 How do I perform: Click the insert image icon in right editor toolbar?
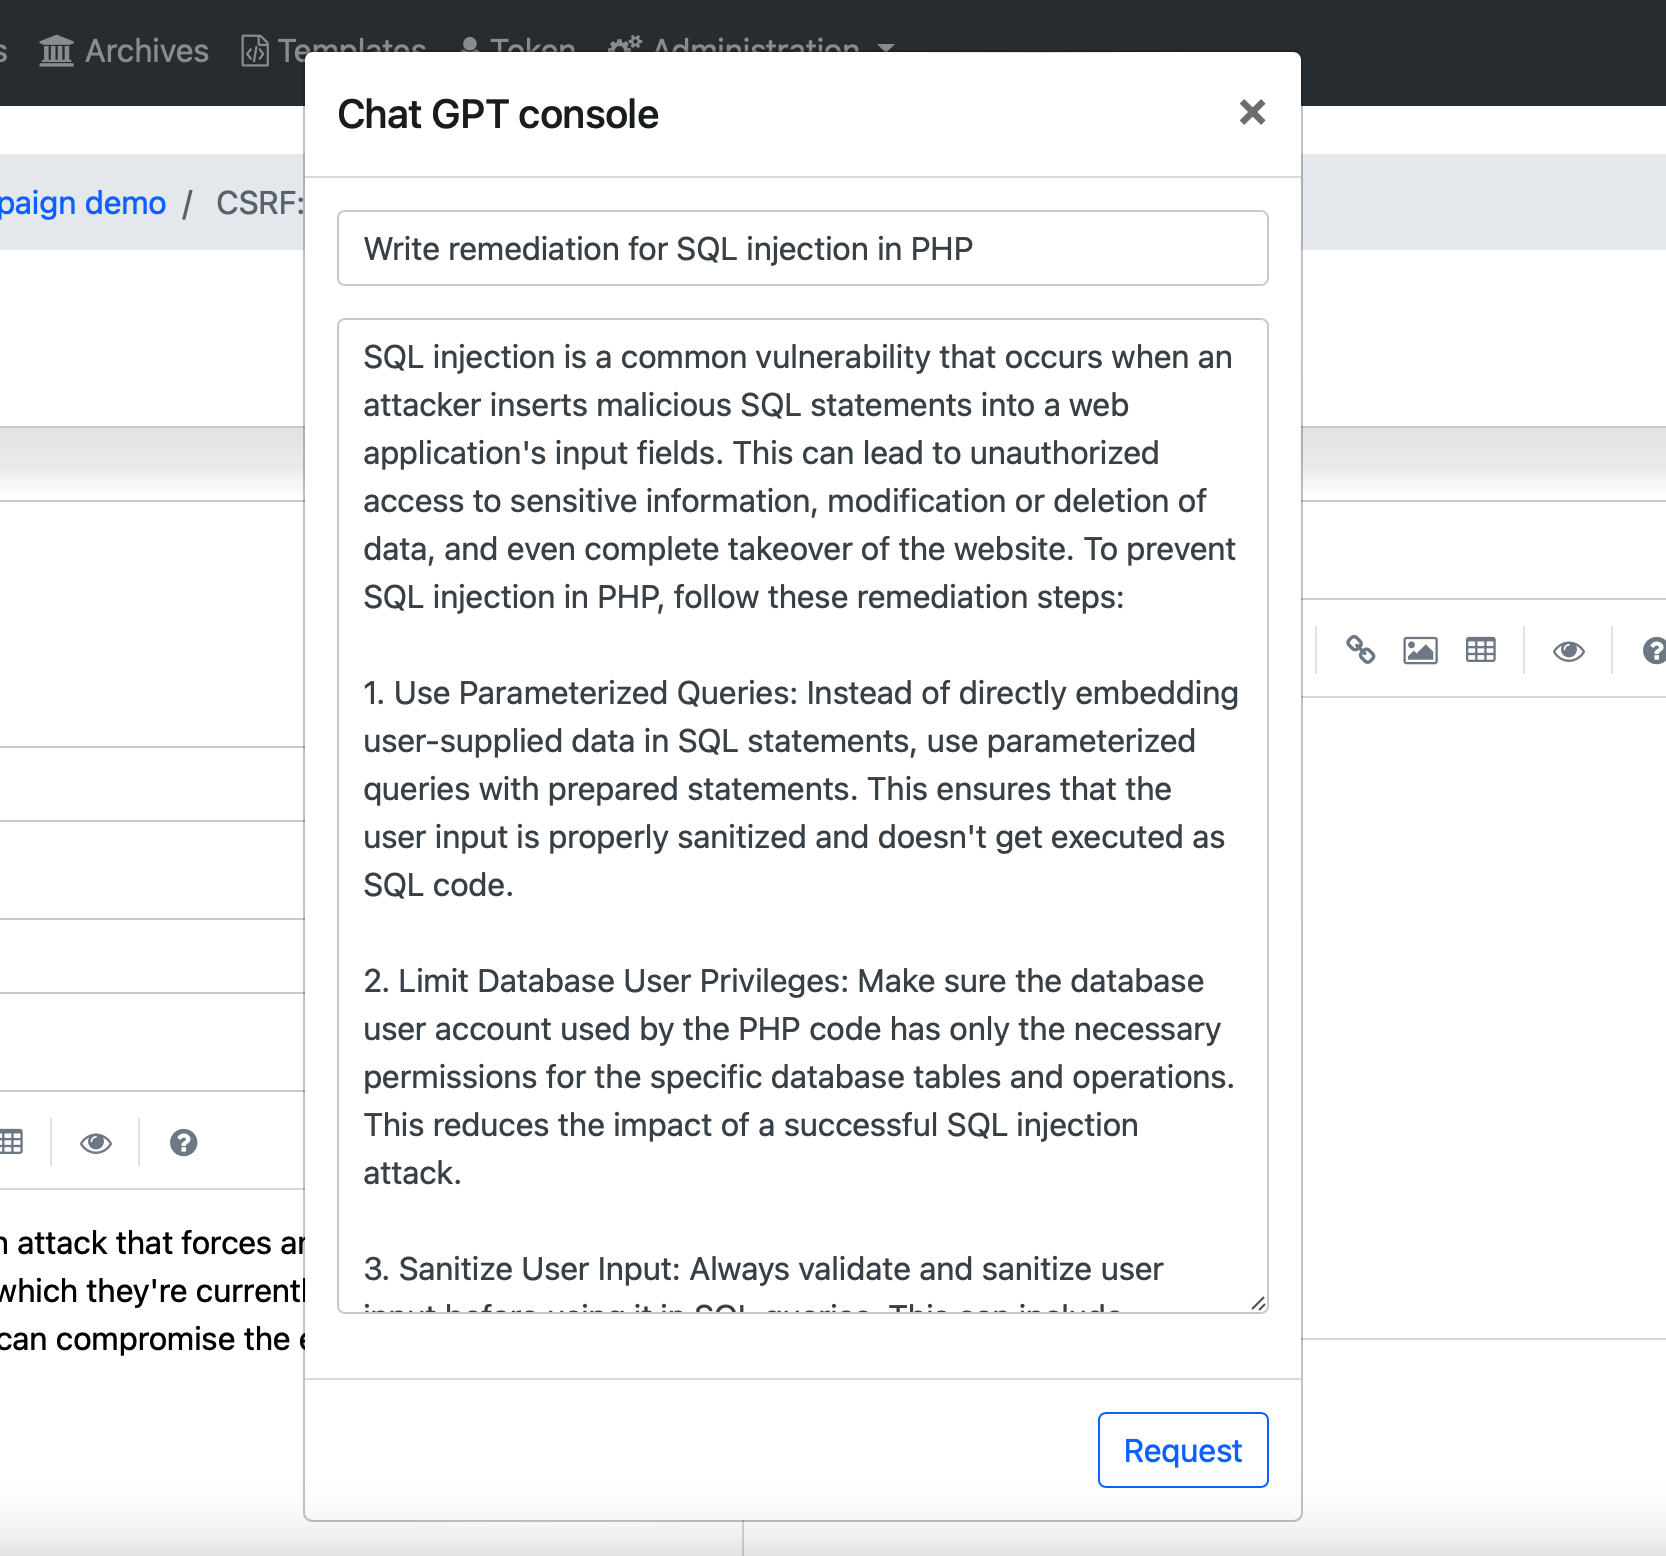(x=1420, y=651)
